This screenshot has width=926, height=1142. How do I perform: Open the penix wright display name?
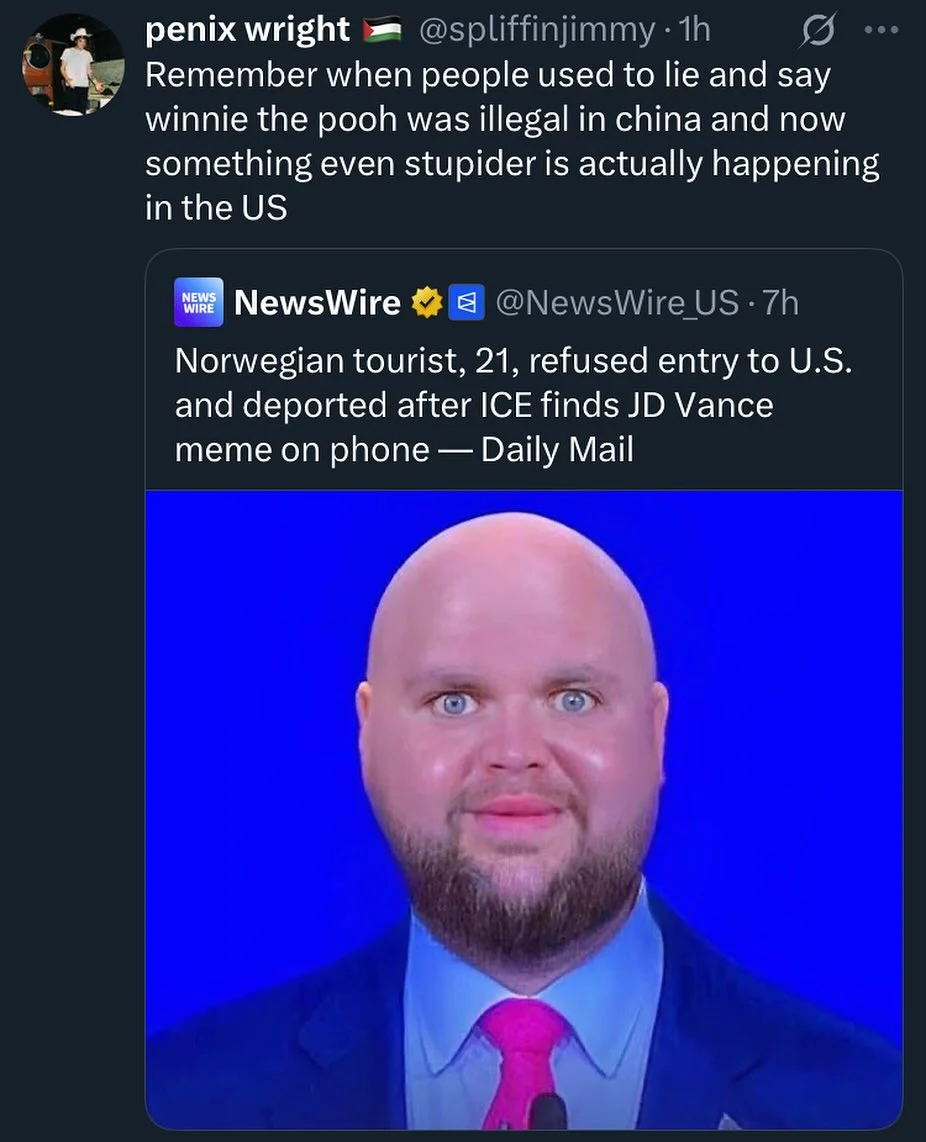(x=247, y=30)
